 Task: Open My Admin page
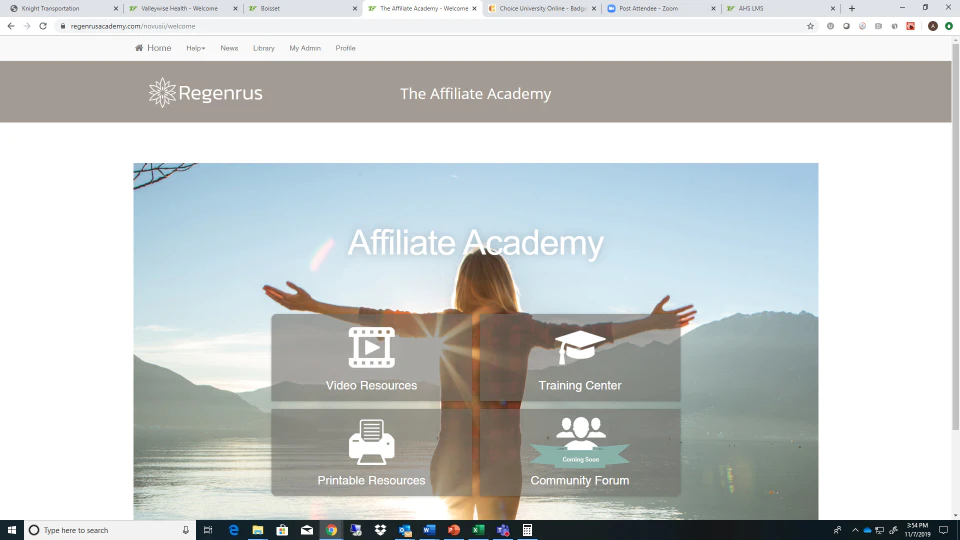point(305,48)
